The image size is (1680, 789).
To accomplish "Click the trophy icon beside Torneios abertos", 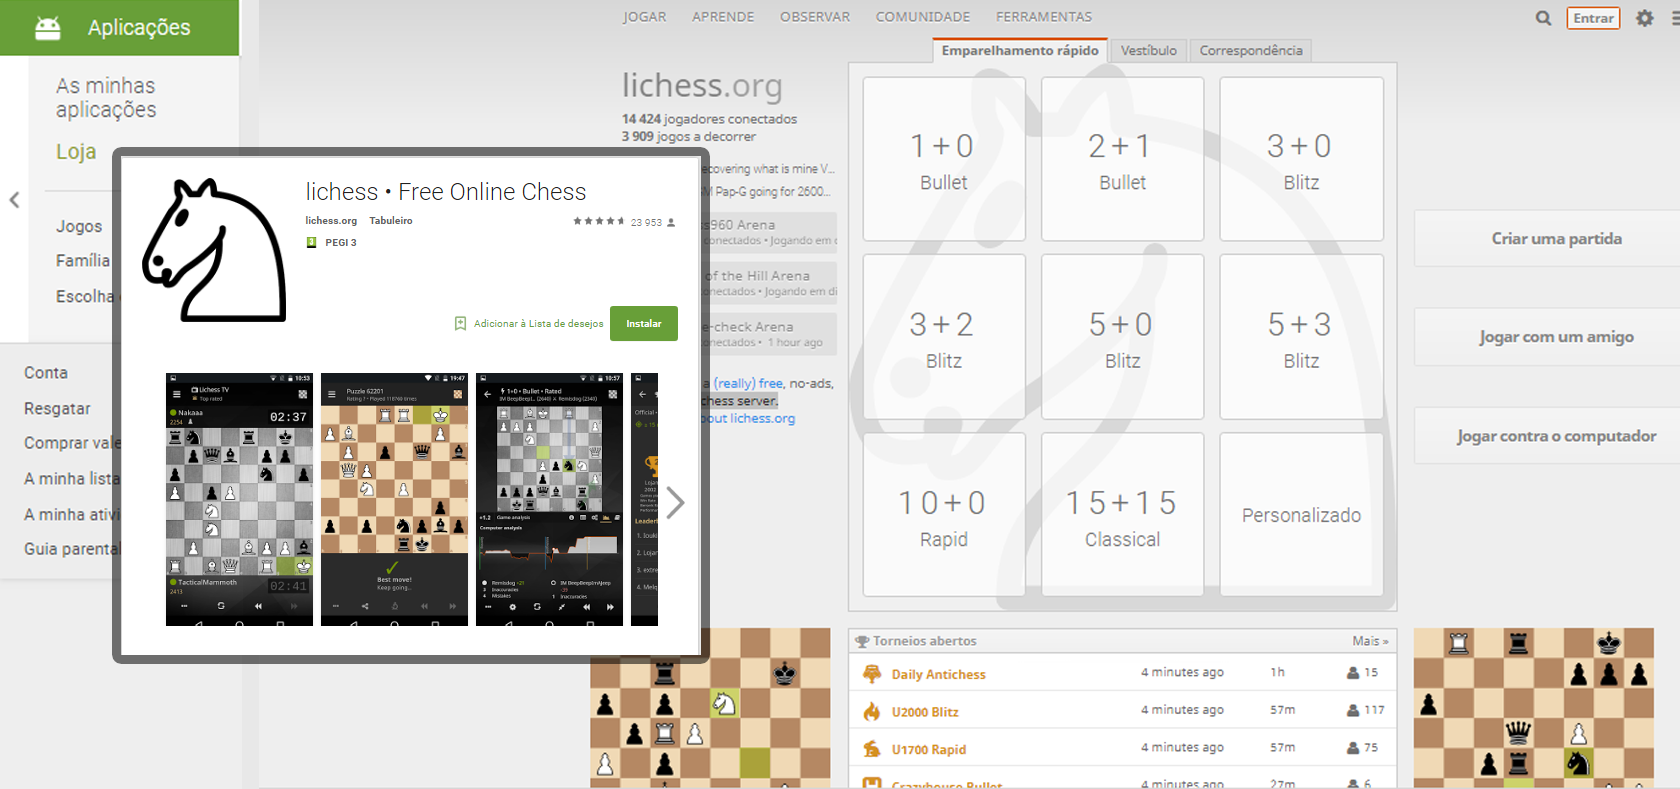I will pyautogui.click(x=861, y=641).
